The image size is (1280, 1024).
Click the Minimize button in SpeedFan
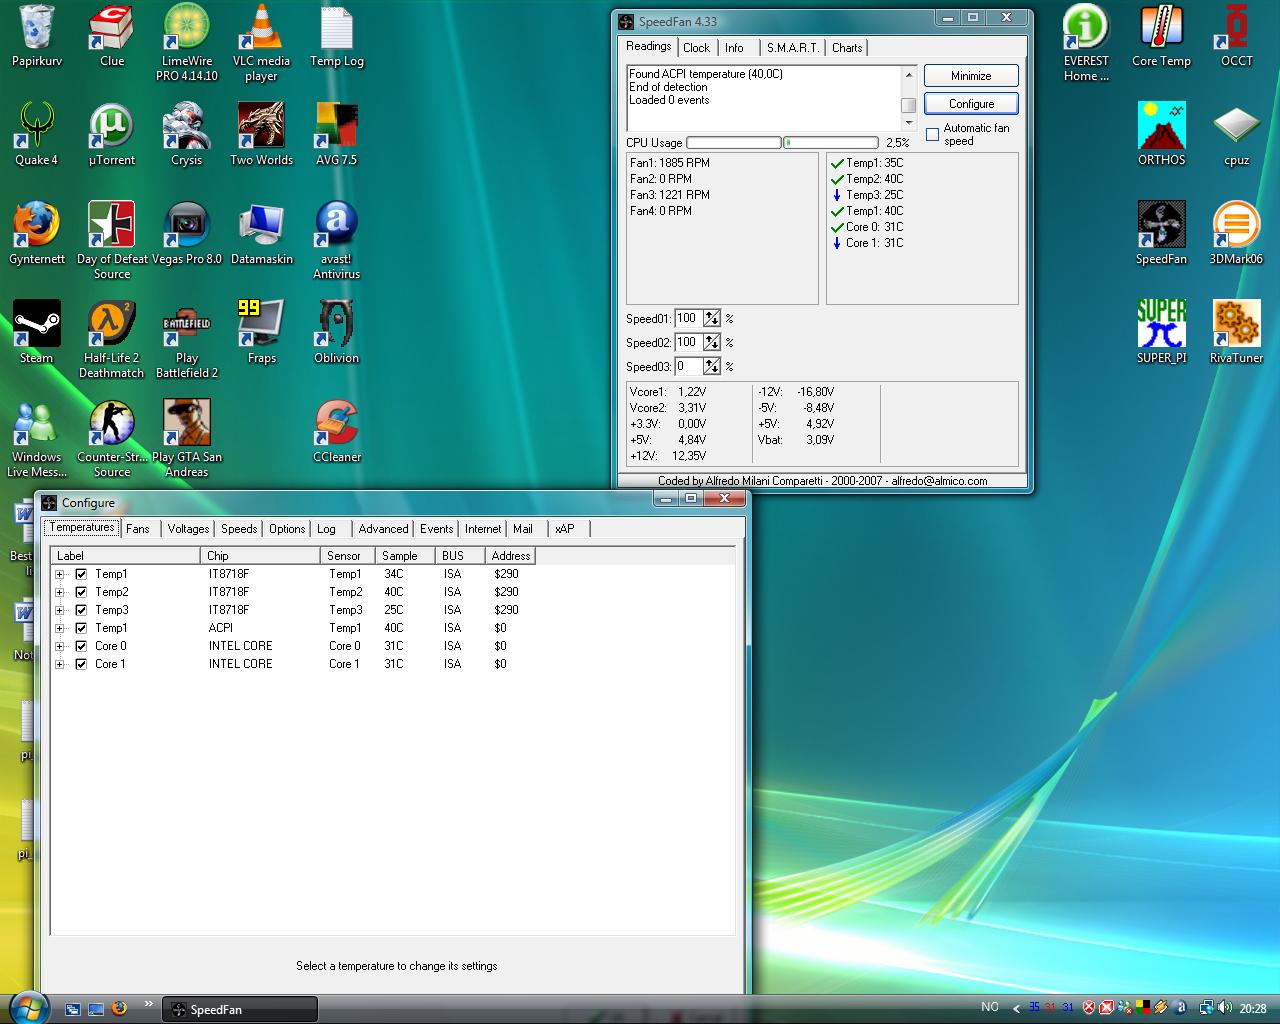click(x=971, y=76)
